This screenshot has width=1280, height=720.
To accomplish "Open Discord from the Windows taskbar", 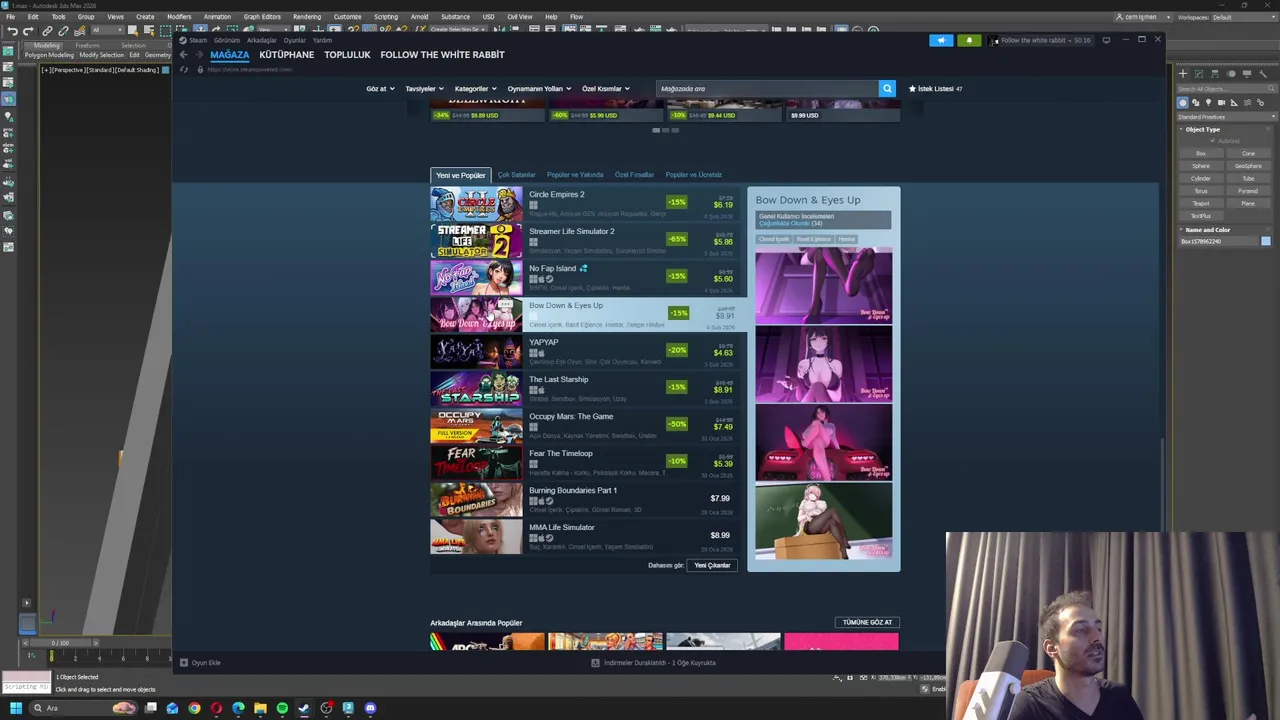I will point(370,708).
